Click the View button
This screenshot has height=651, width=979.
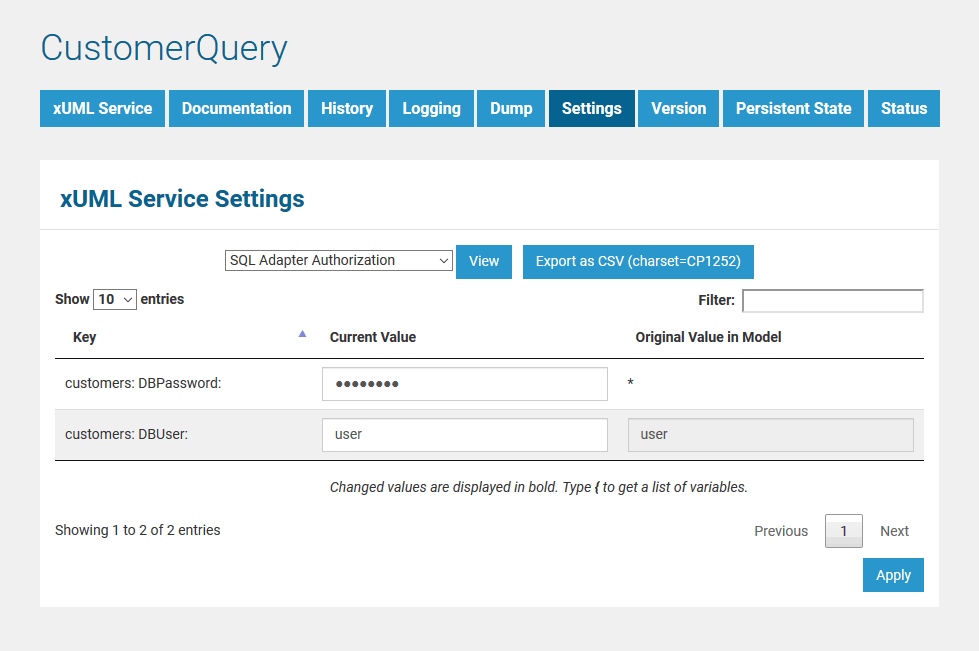483,260
